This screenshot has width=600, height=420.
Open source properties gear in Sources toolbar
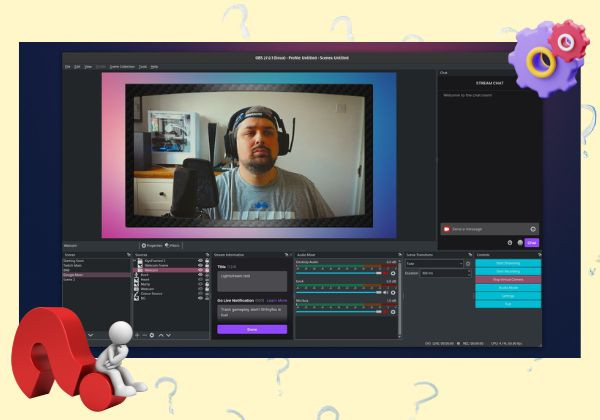coord(152,335)
